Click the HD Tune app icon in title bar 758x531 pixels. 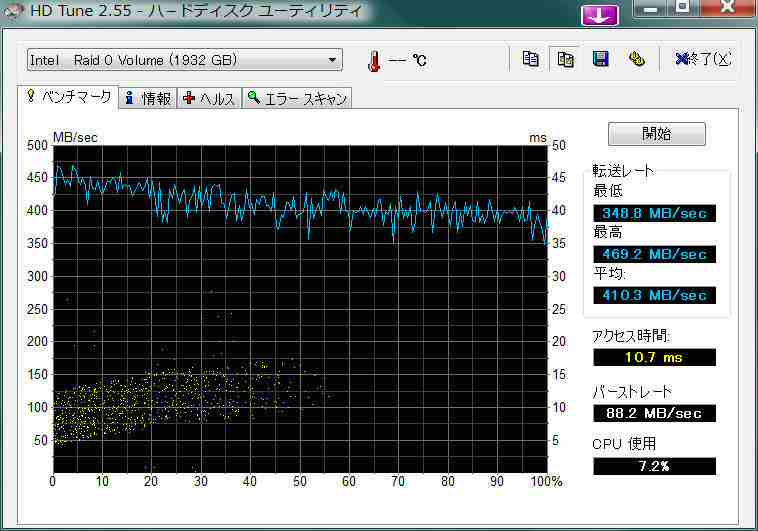(x=13, y=12)
